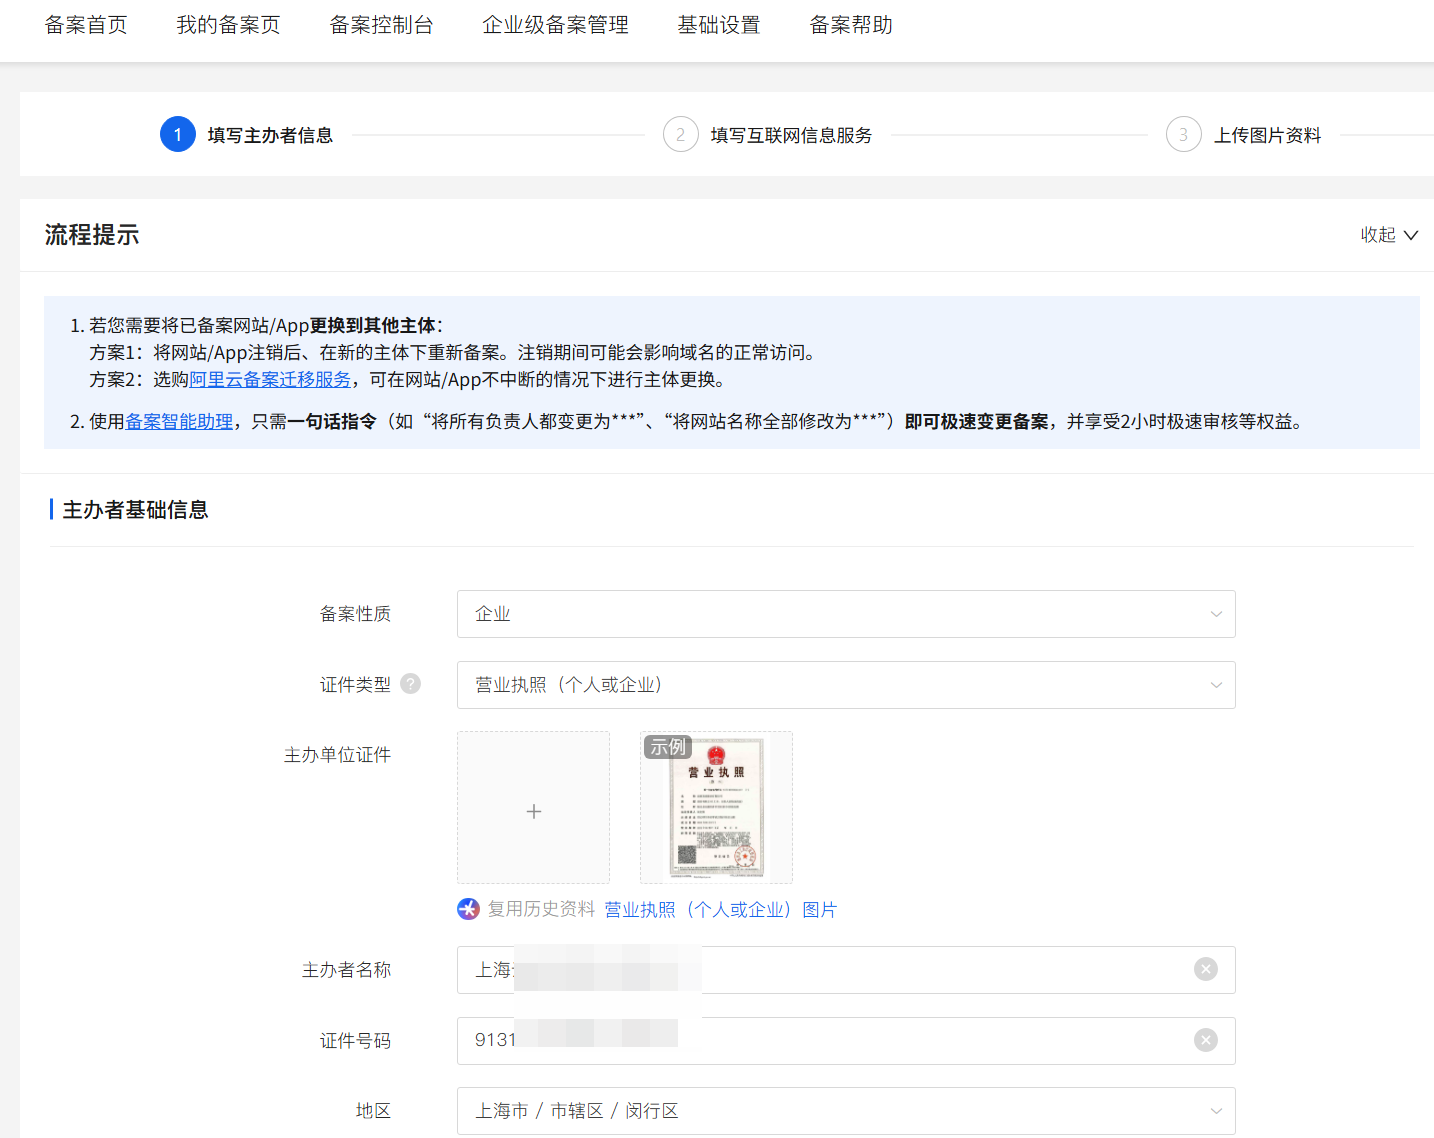Follow the 阿里云备案迁移服务 link
The image size is (1434, 1138).
[x=270, y=379]
